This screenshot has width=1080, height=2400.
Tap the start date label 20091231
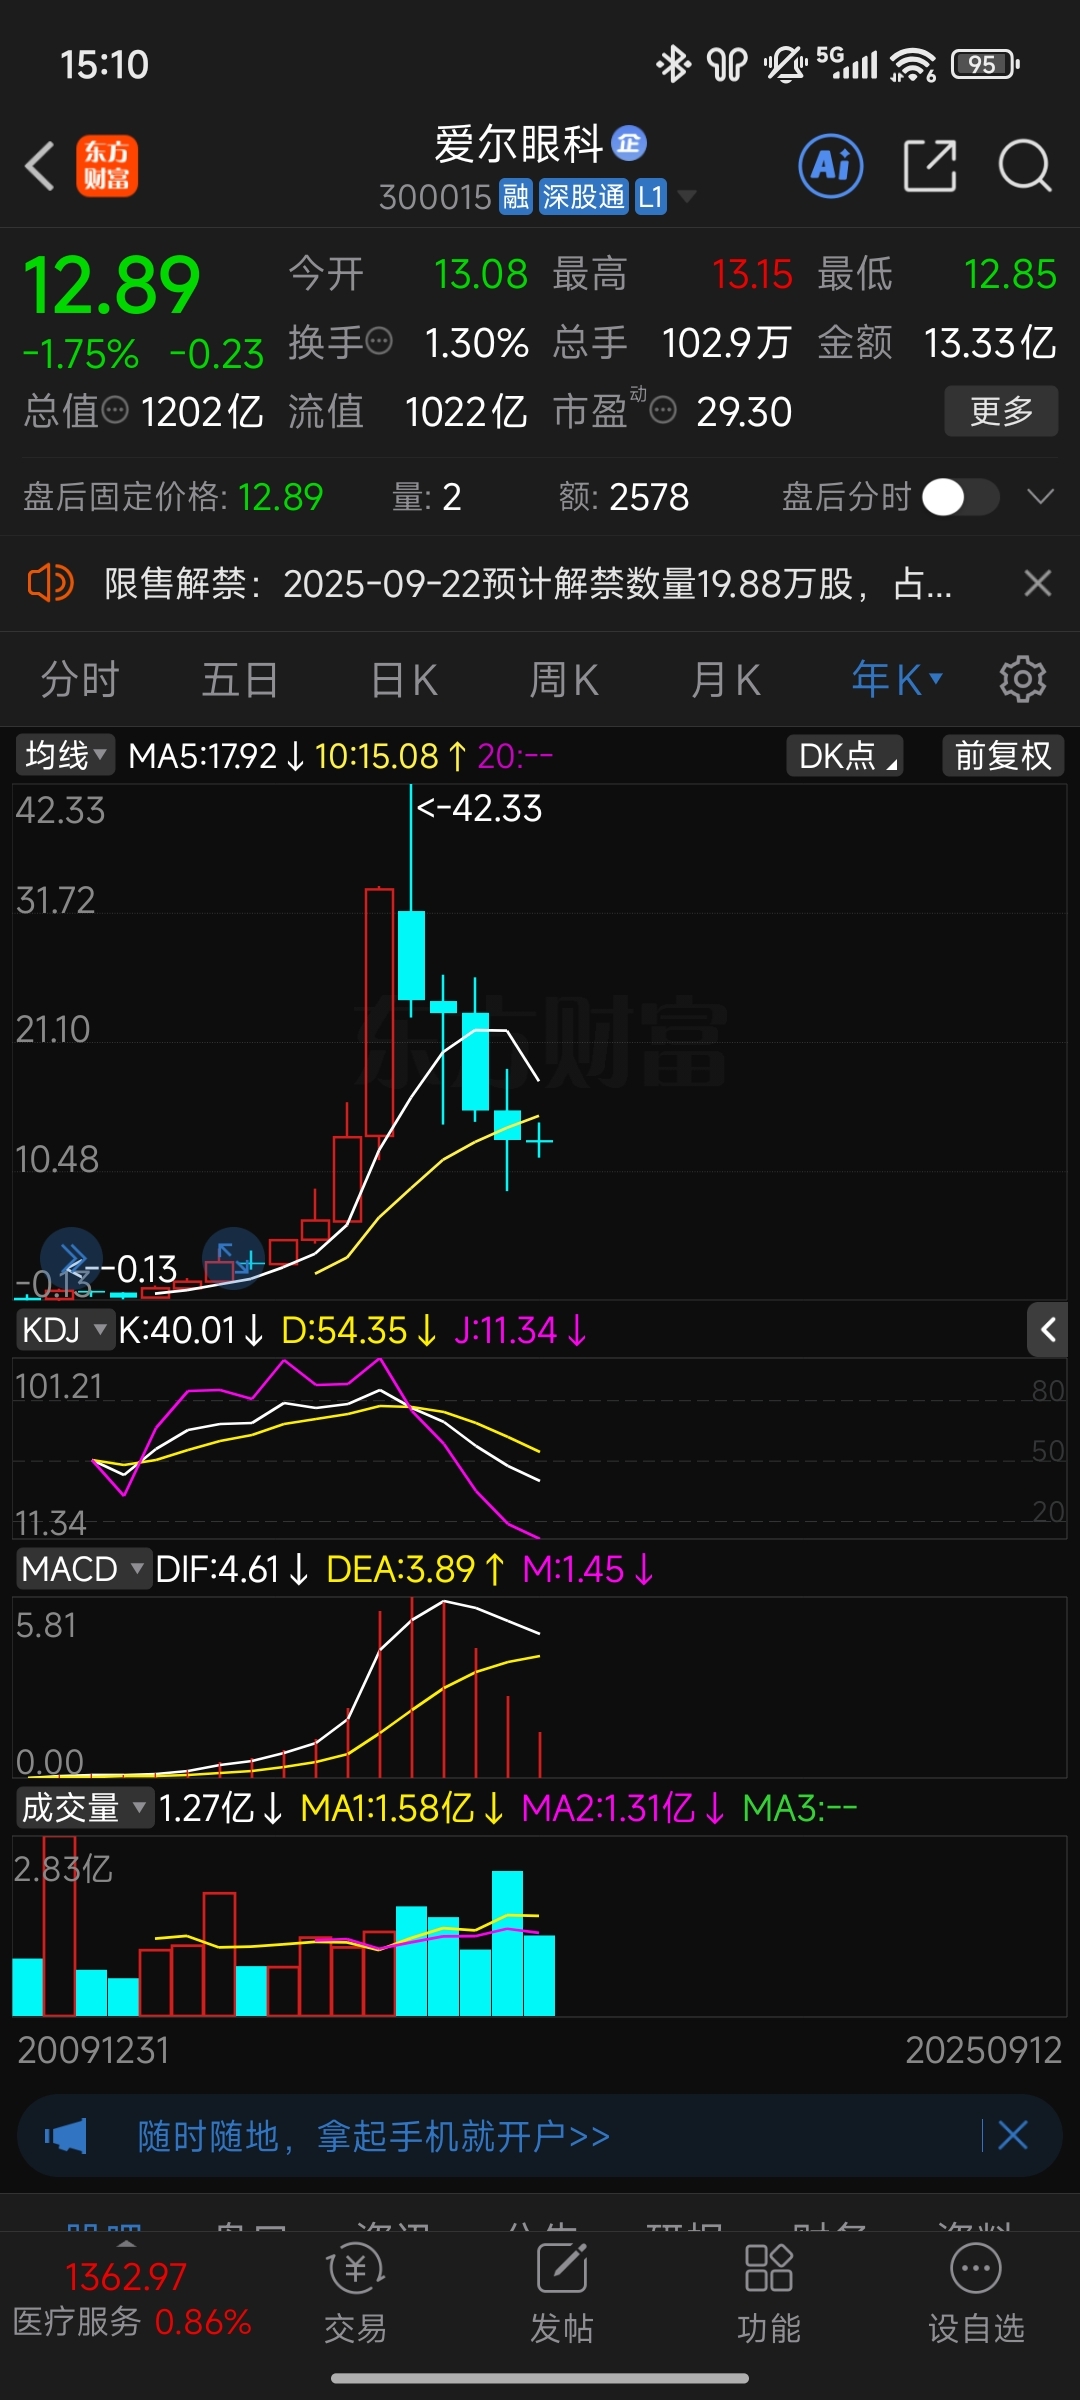tap(93, 2050)
